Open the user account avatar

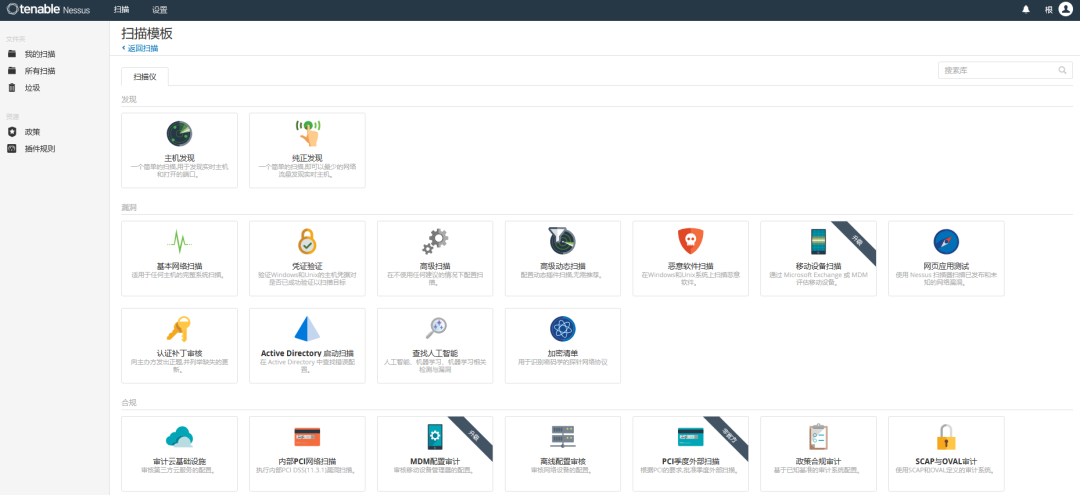tap(1066, 10)
